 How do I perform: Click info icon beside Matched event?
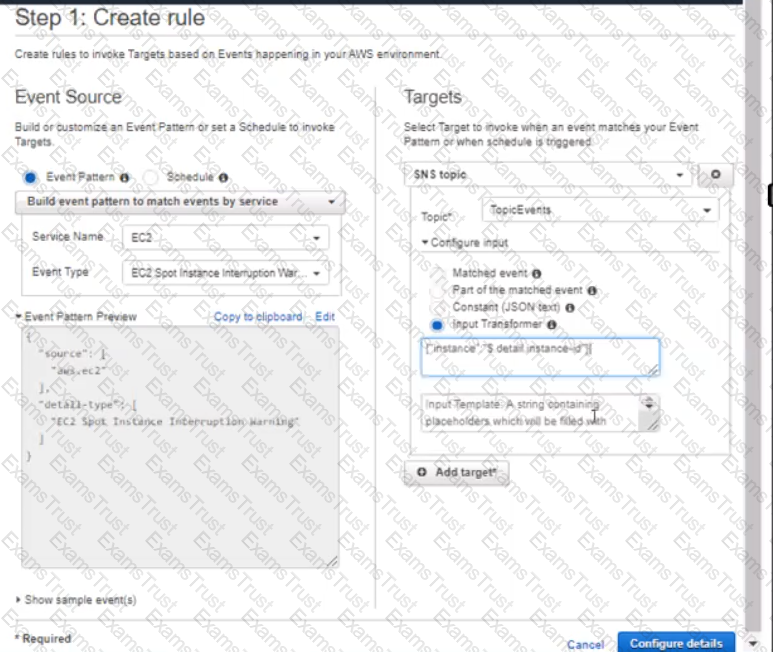coord(537,273)
